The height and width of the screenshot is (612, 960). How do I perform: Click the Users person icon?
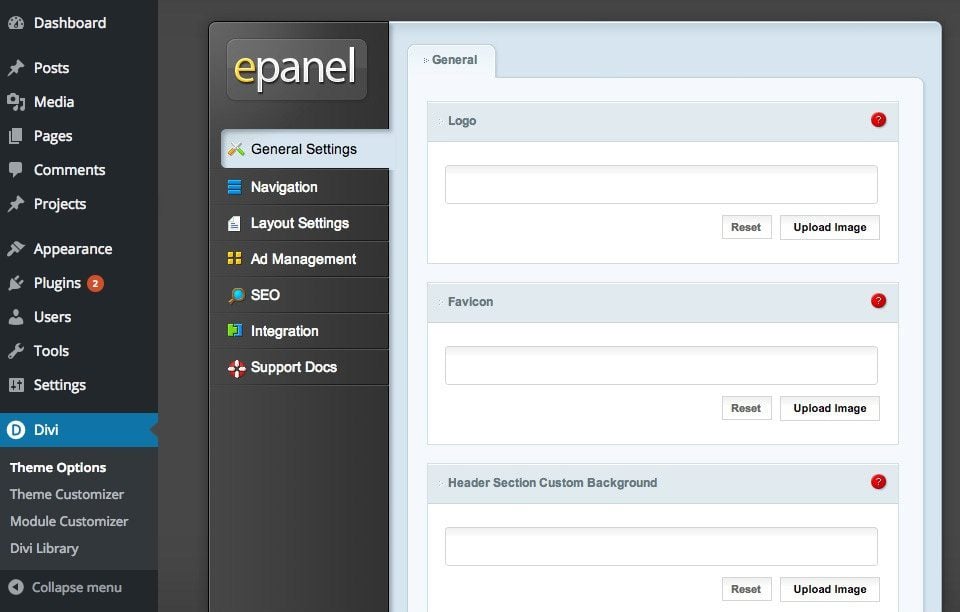pyautogui.click(x=16, y=317)
